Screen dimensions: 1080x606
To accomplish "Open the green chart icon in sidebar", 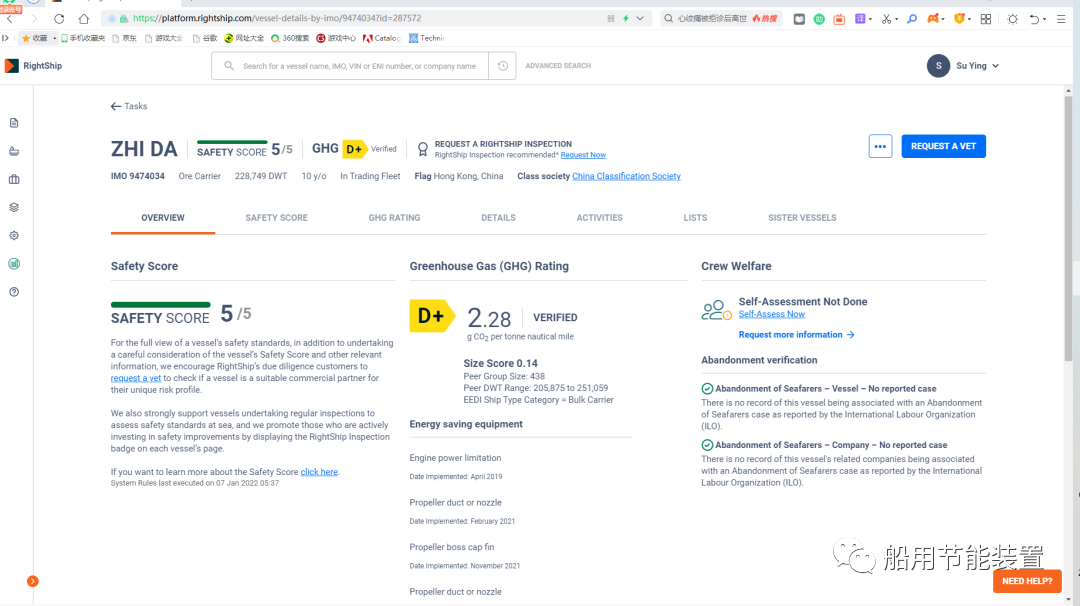I will pyautogui.click(x=14, y=264).
